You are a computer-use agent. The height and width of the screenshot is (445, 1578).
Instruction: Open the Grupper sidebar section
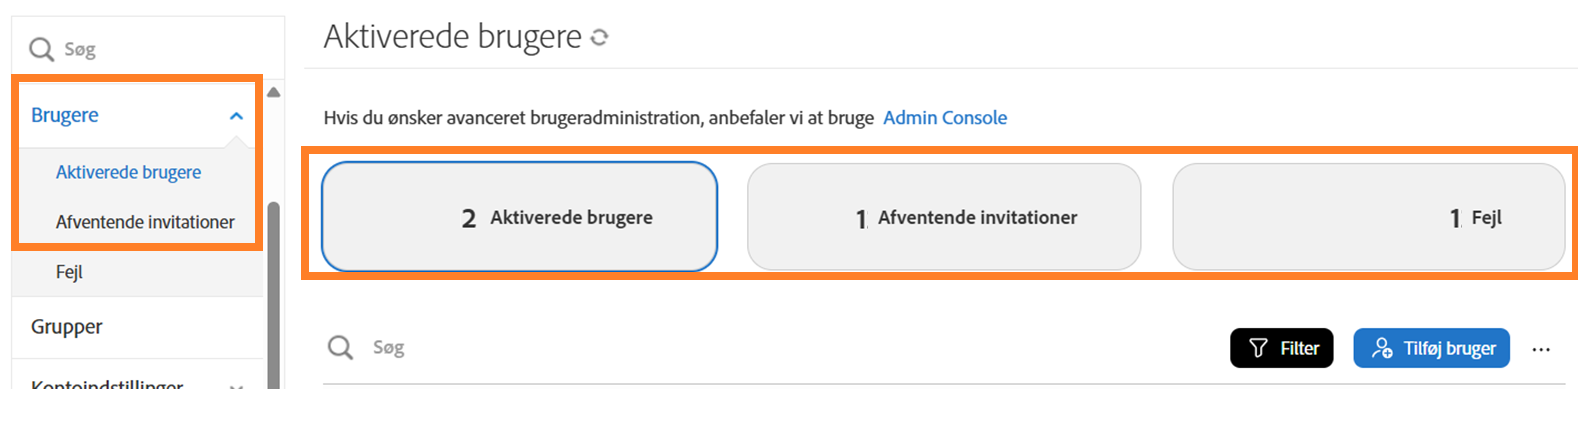point(67,327)
